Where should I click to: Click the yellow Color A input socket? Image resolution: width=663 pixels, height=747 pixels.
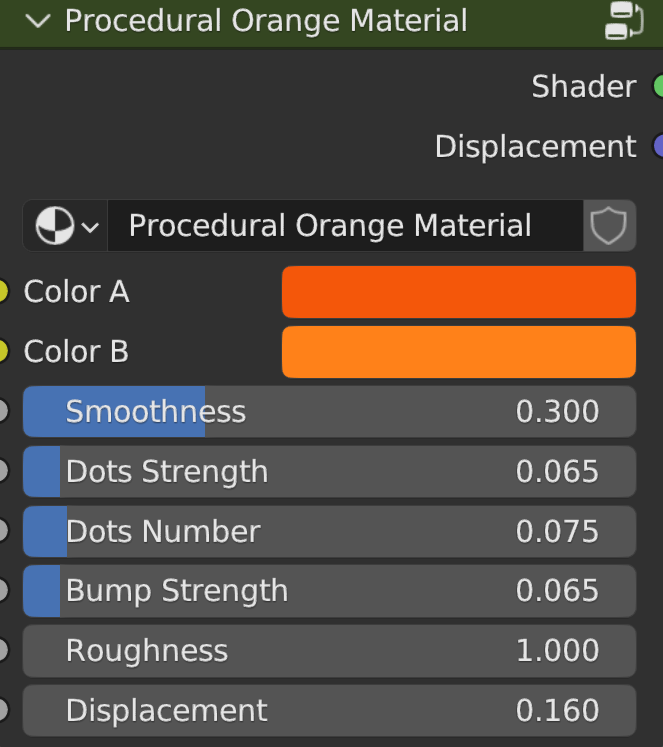(3, 292)
